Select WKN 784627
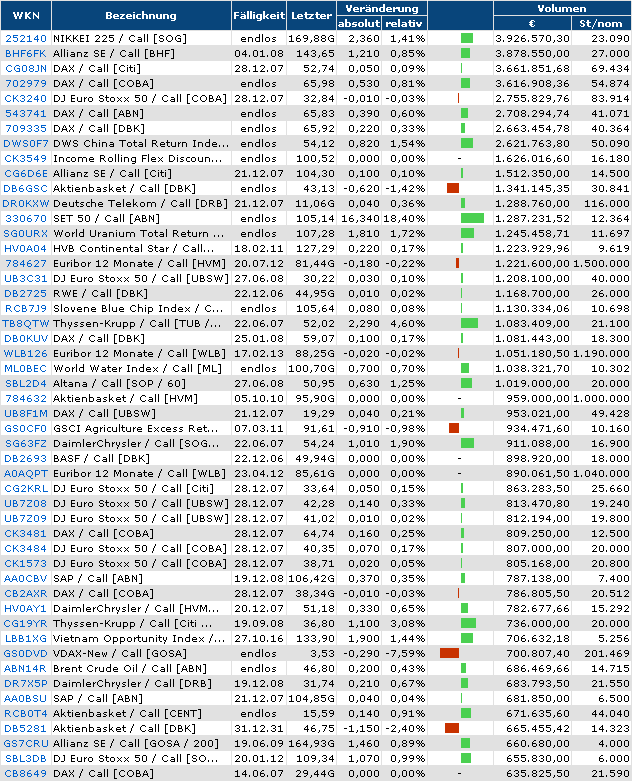The width and height of the screenshot is (632, 781). (x=25, y=263)
